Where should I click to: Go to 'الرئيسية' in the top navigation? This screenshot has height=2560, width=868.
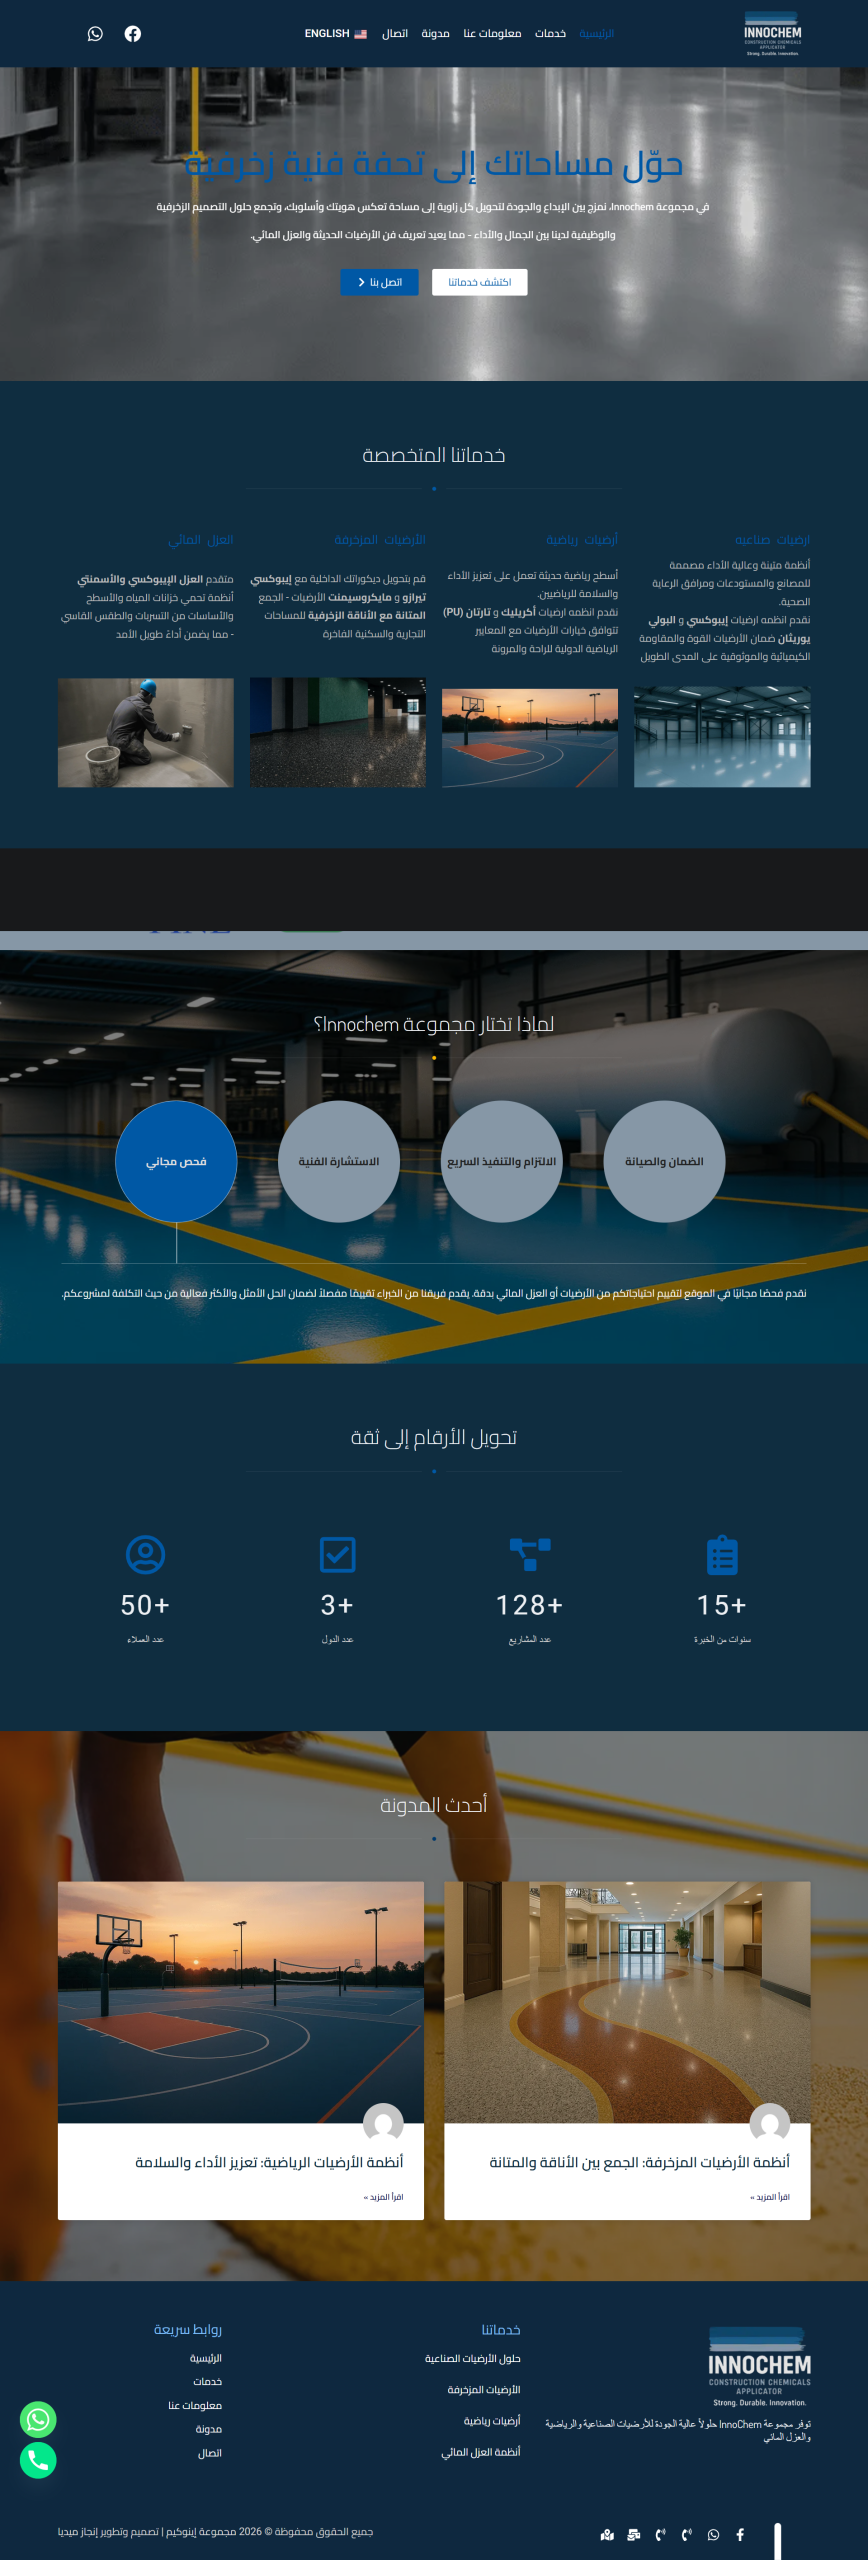596,34
